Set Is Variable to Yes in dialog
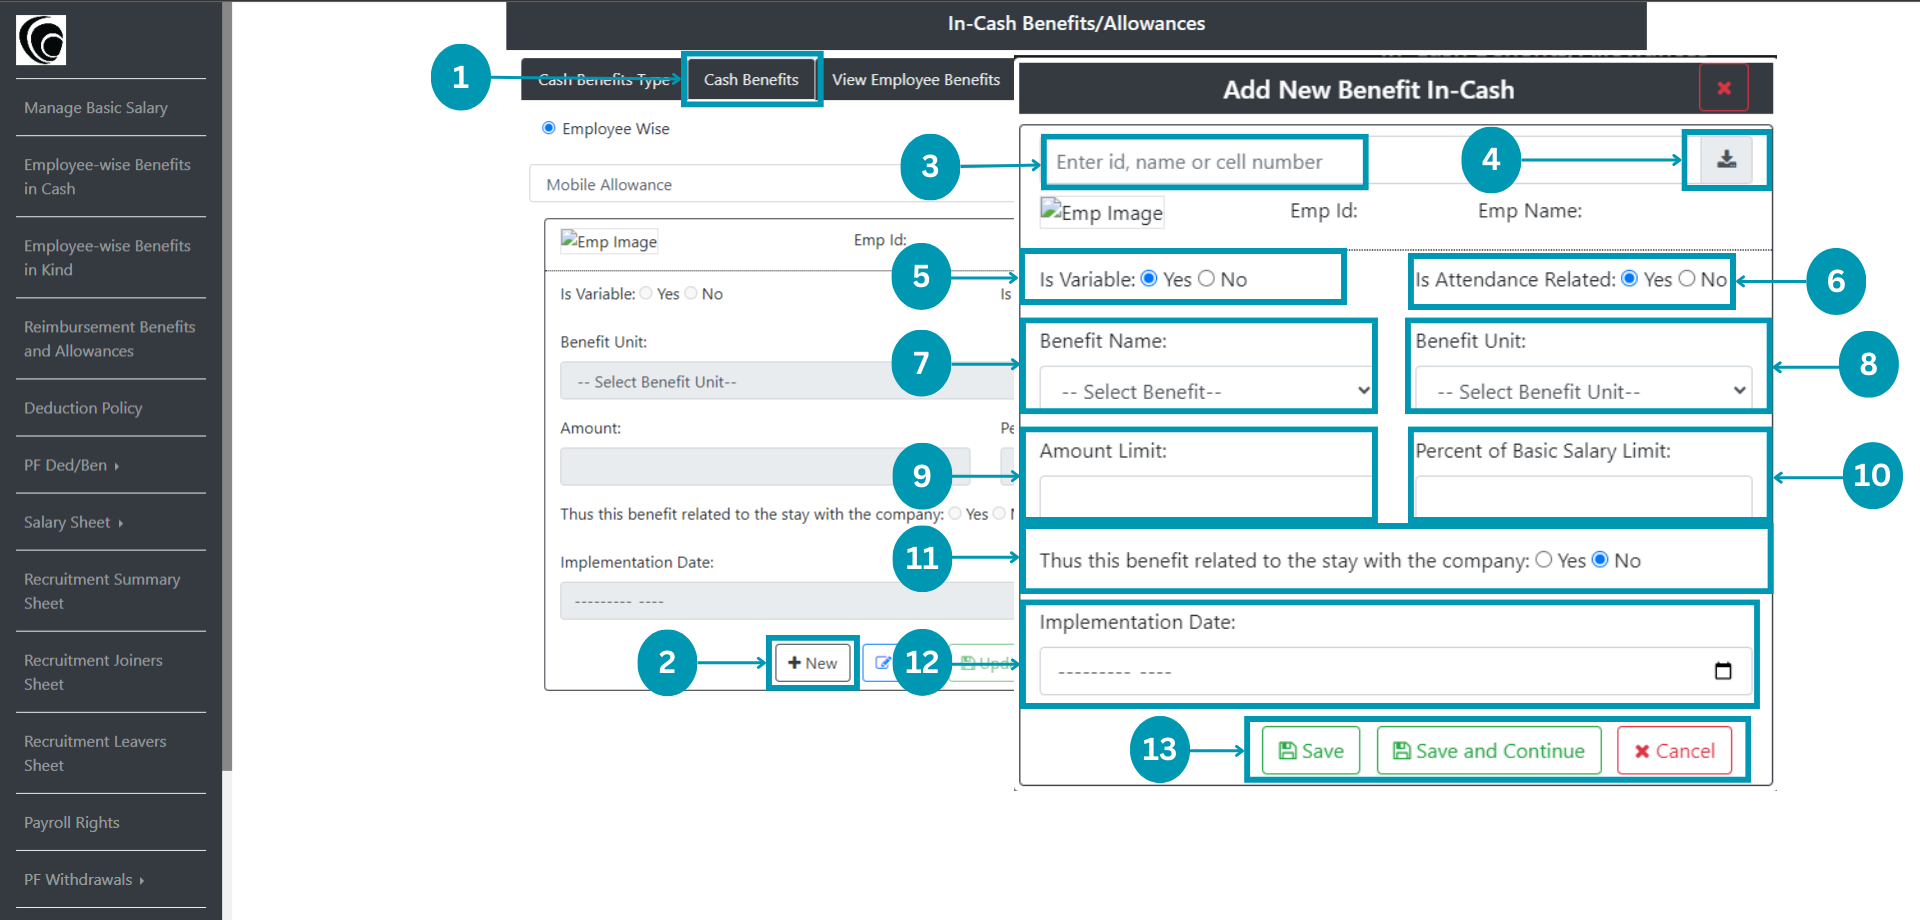1920x920 pixels. 1149,279
